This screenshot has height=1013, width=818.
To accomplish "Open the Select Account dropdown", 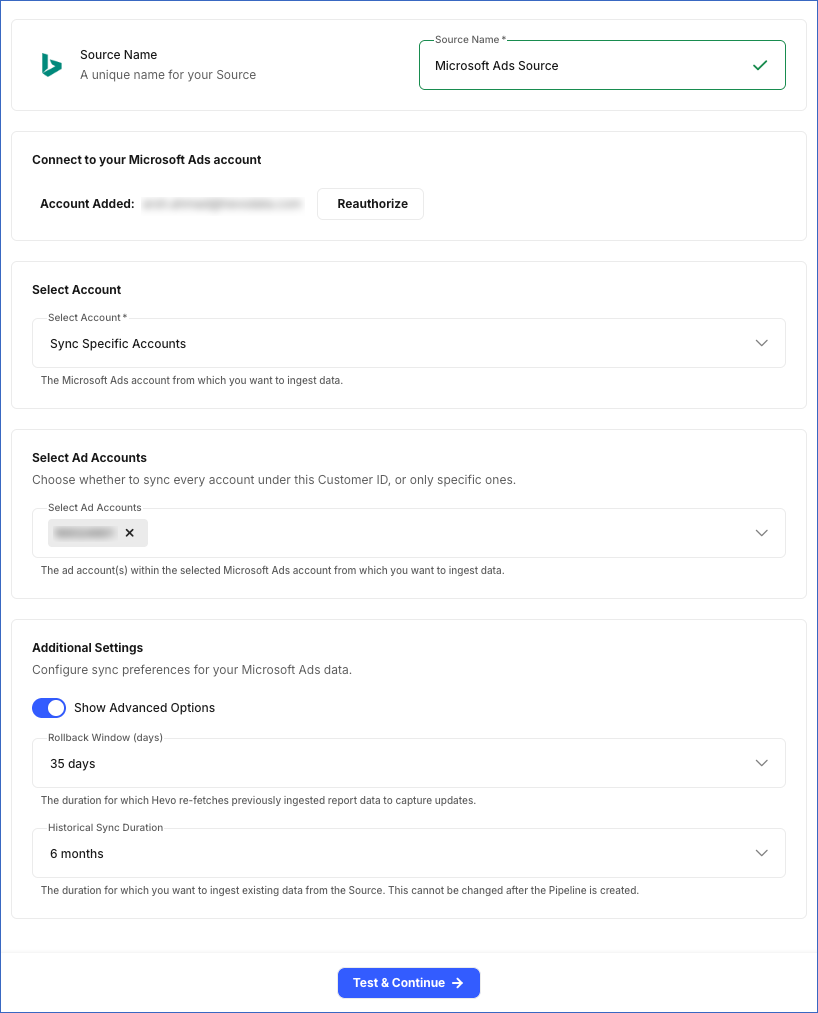I will (408, 343).
